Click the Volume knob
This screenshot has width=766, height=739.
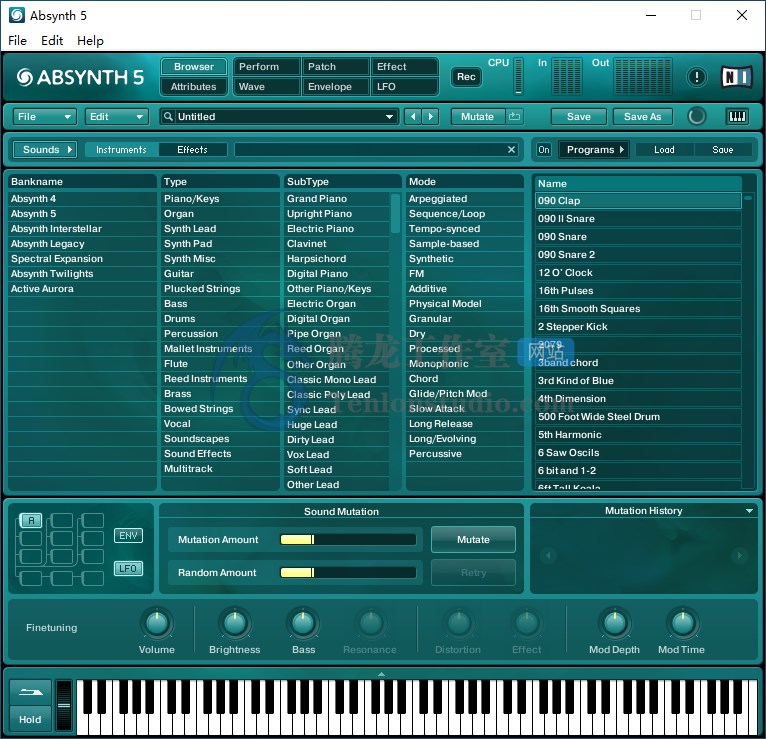tap(157, 623)
